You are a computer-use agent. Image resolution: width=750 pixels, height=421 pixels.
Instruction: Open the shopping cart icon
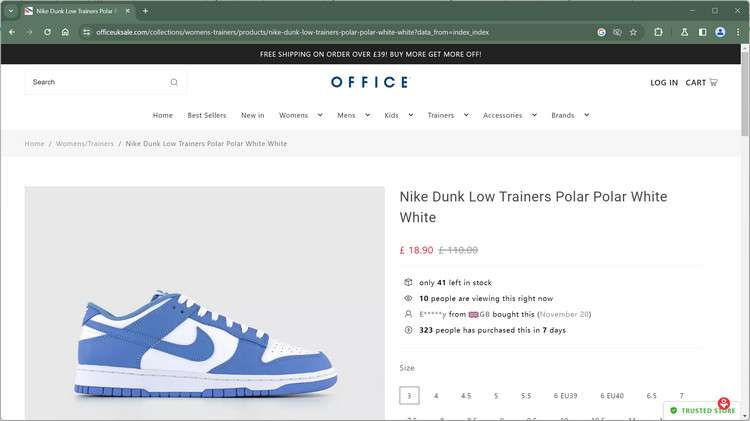(x=713, y=82)
